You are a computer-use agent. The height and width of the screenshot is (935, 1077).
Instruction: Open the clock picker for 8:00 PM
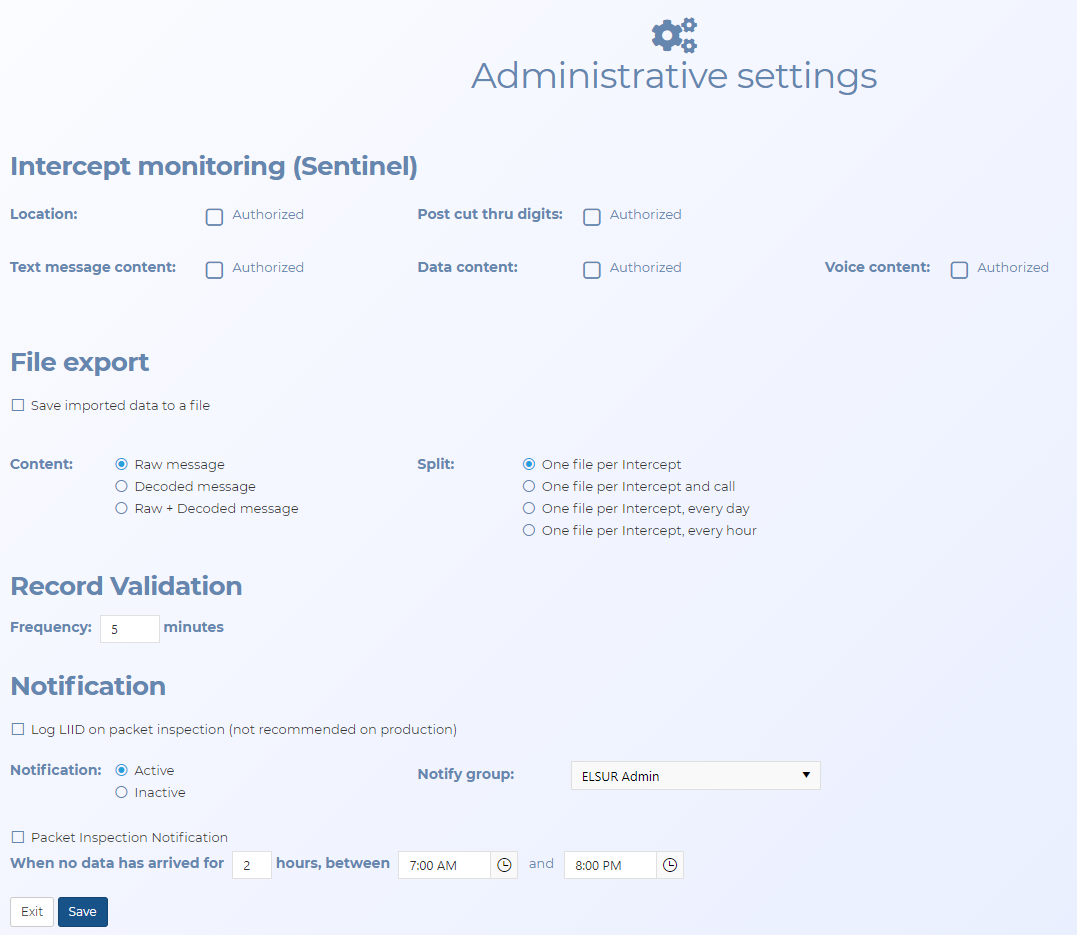pos(670,865)
